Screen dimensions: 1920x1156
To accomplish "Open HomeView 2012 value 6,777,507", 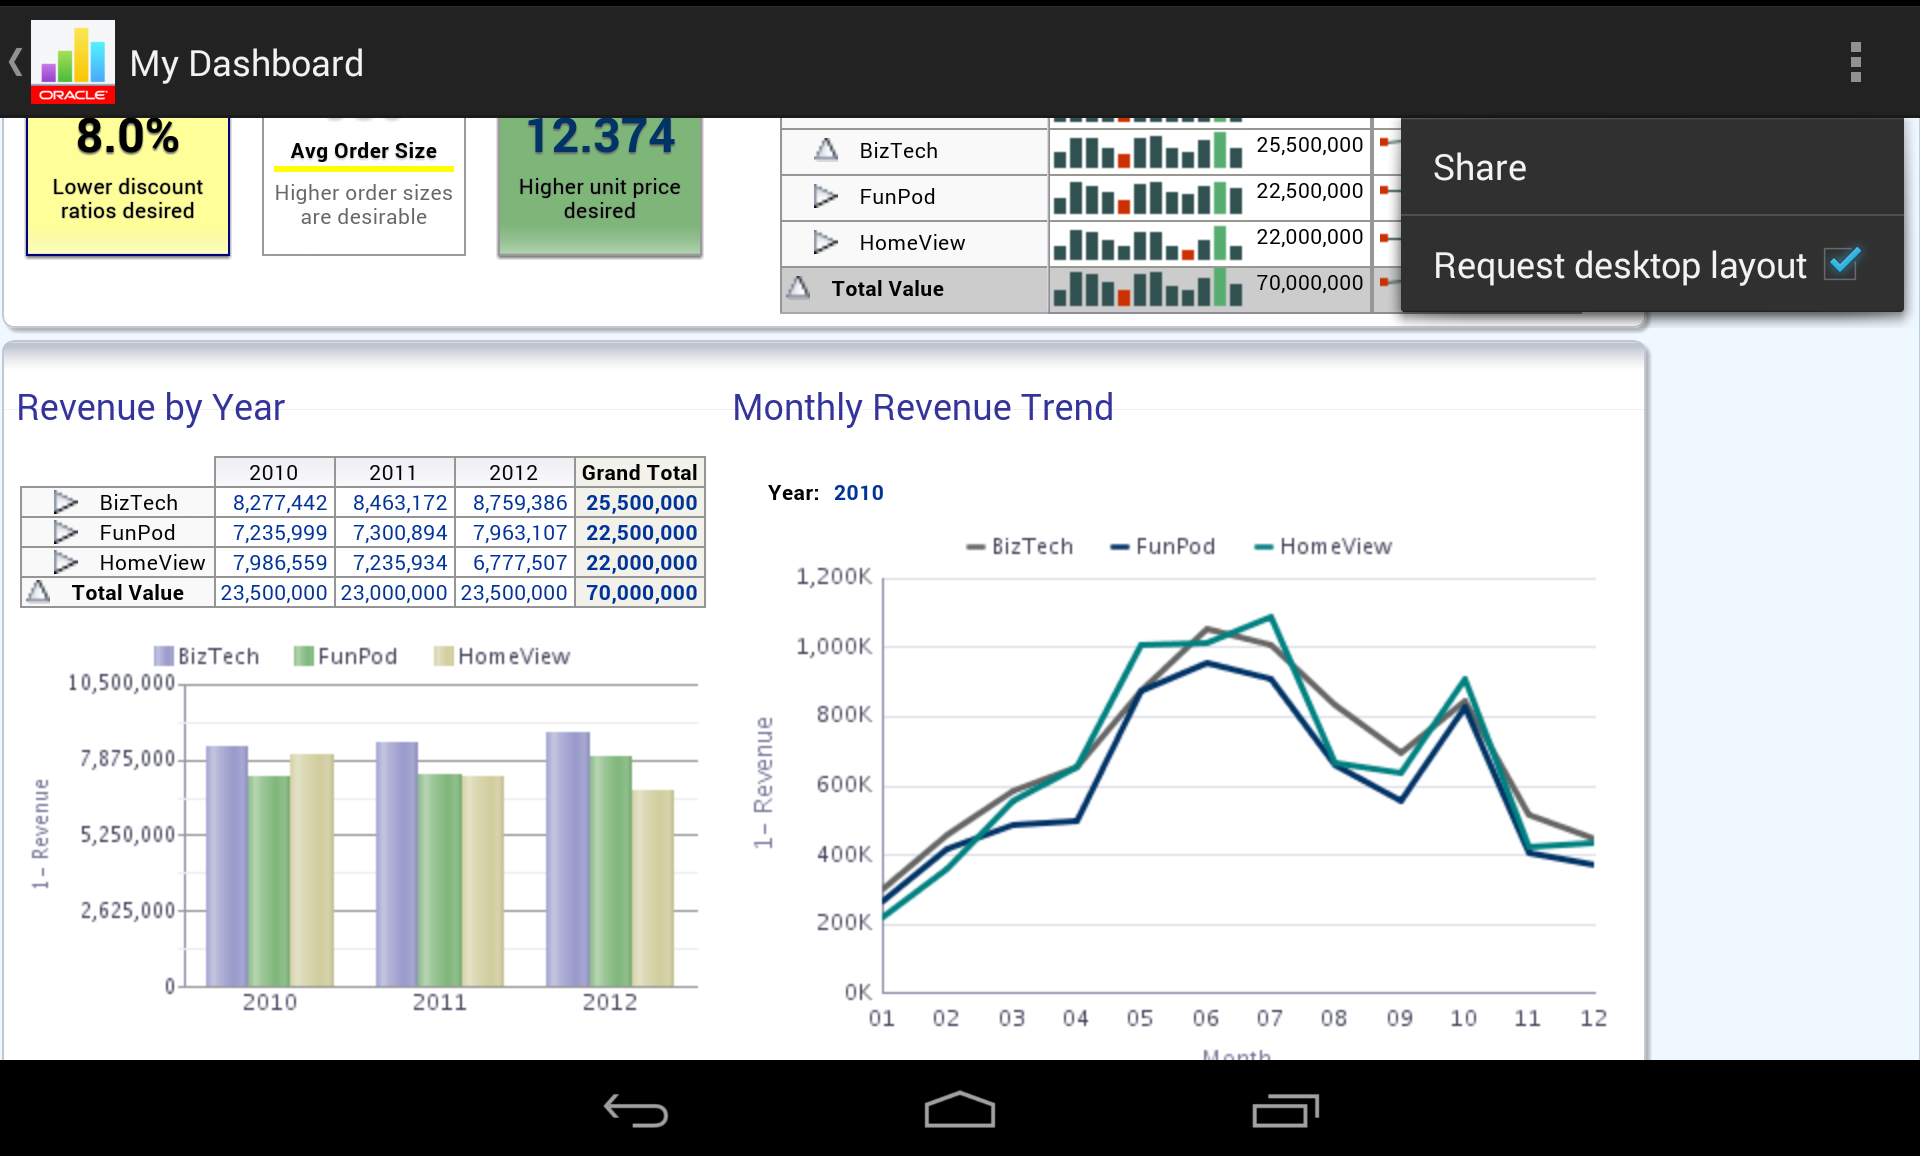I will coord(520,562).
